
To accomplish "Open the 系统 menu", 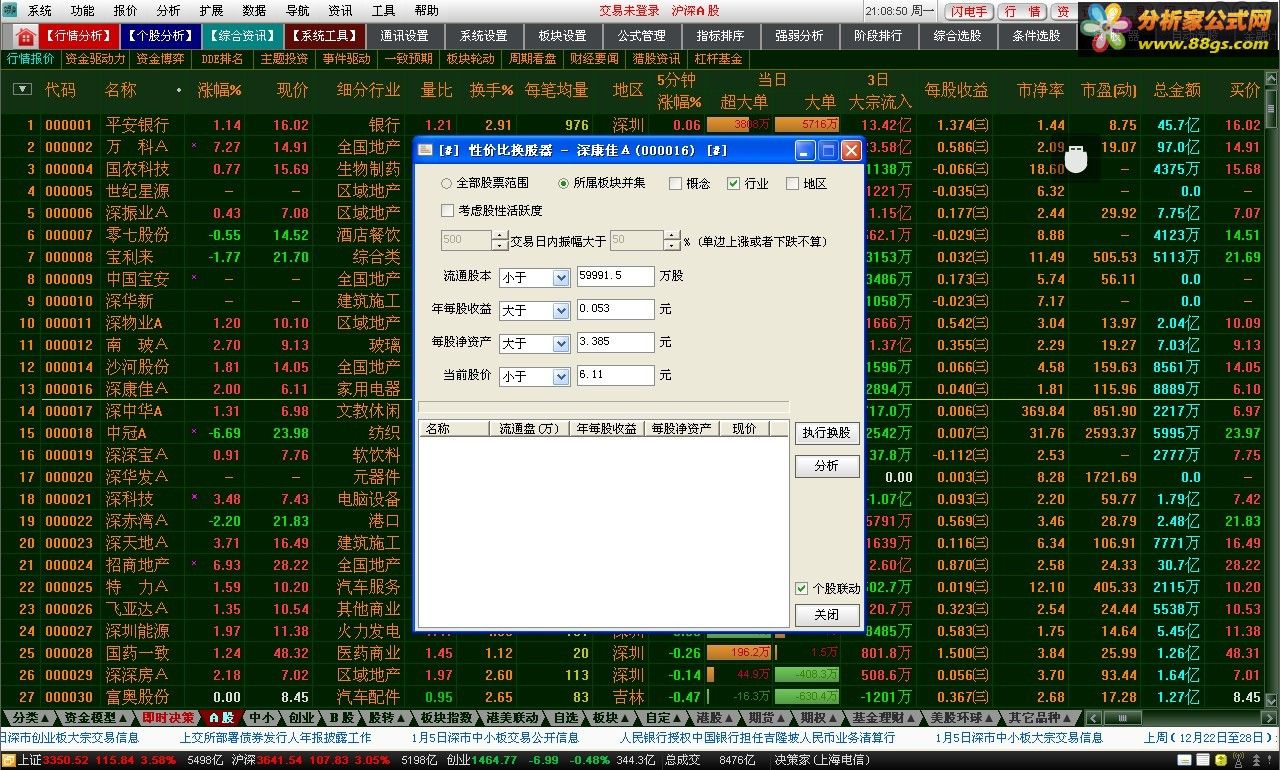I will (40, 11).
